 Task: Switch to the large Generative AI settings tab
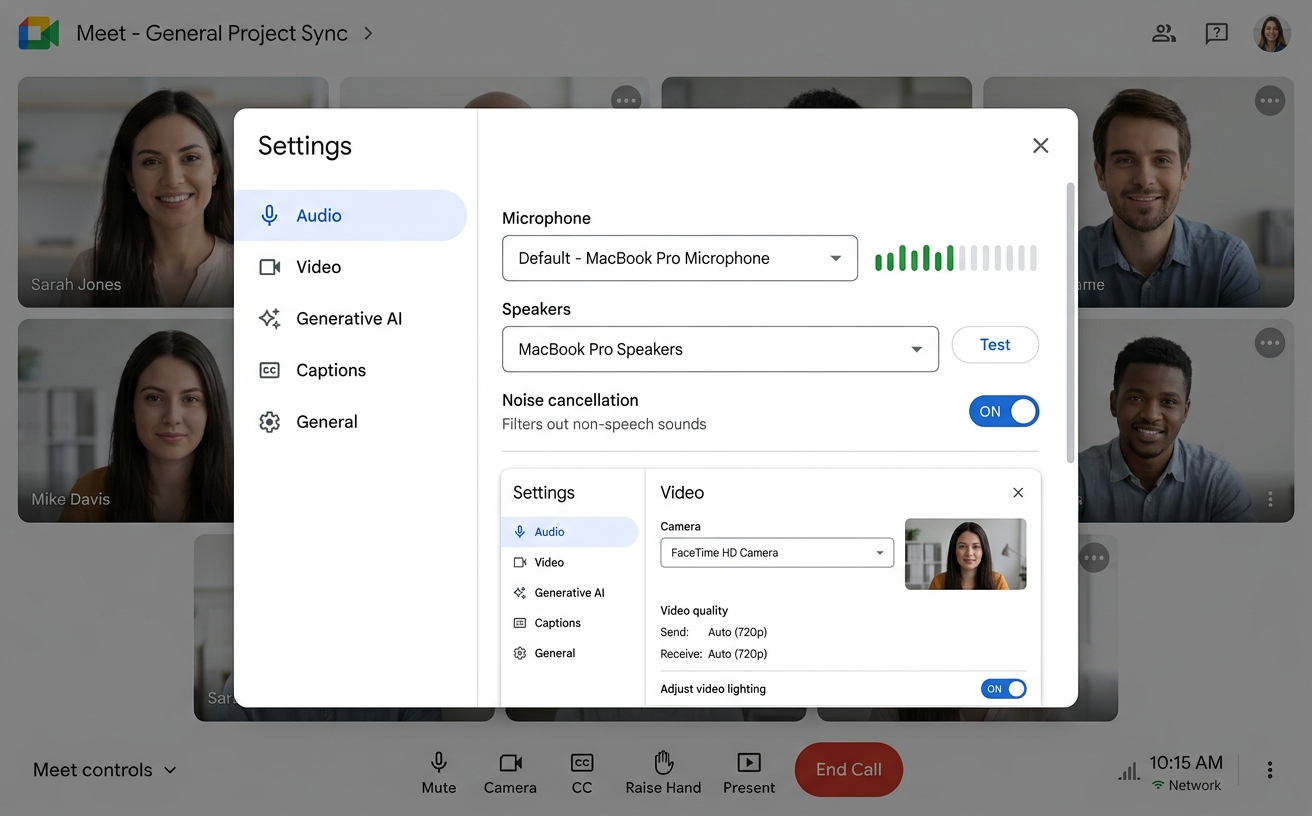(x=349, y=319)
